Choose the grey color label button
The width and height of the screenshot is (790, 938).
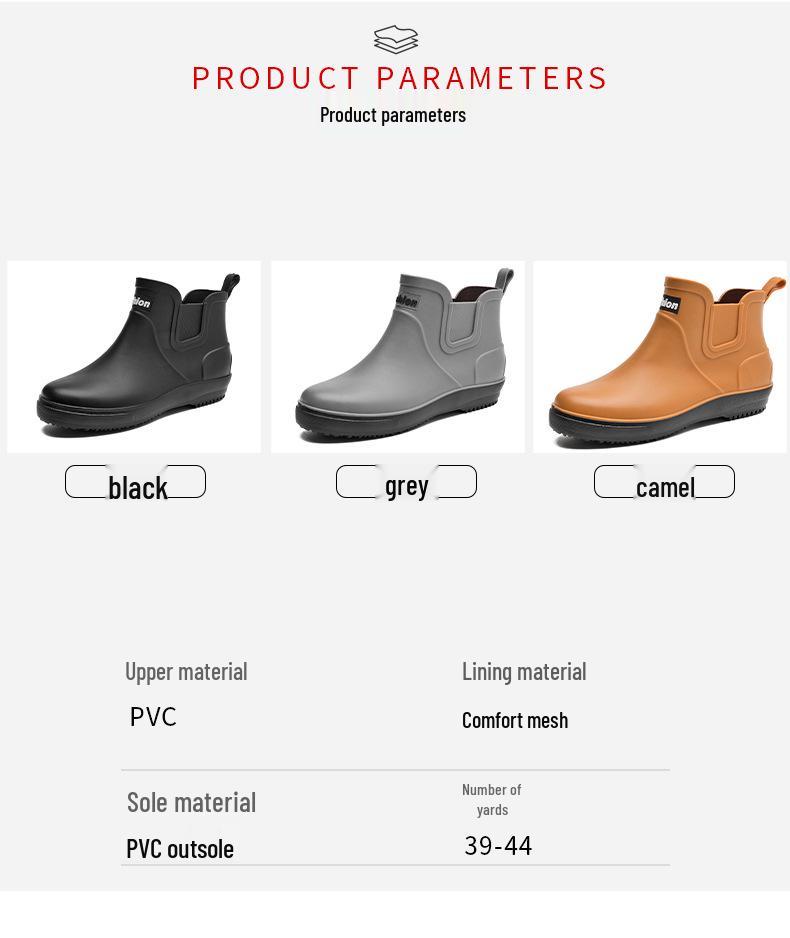(406, 482)
